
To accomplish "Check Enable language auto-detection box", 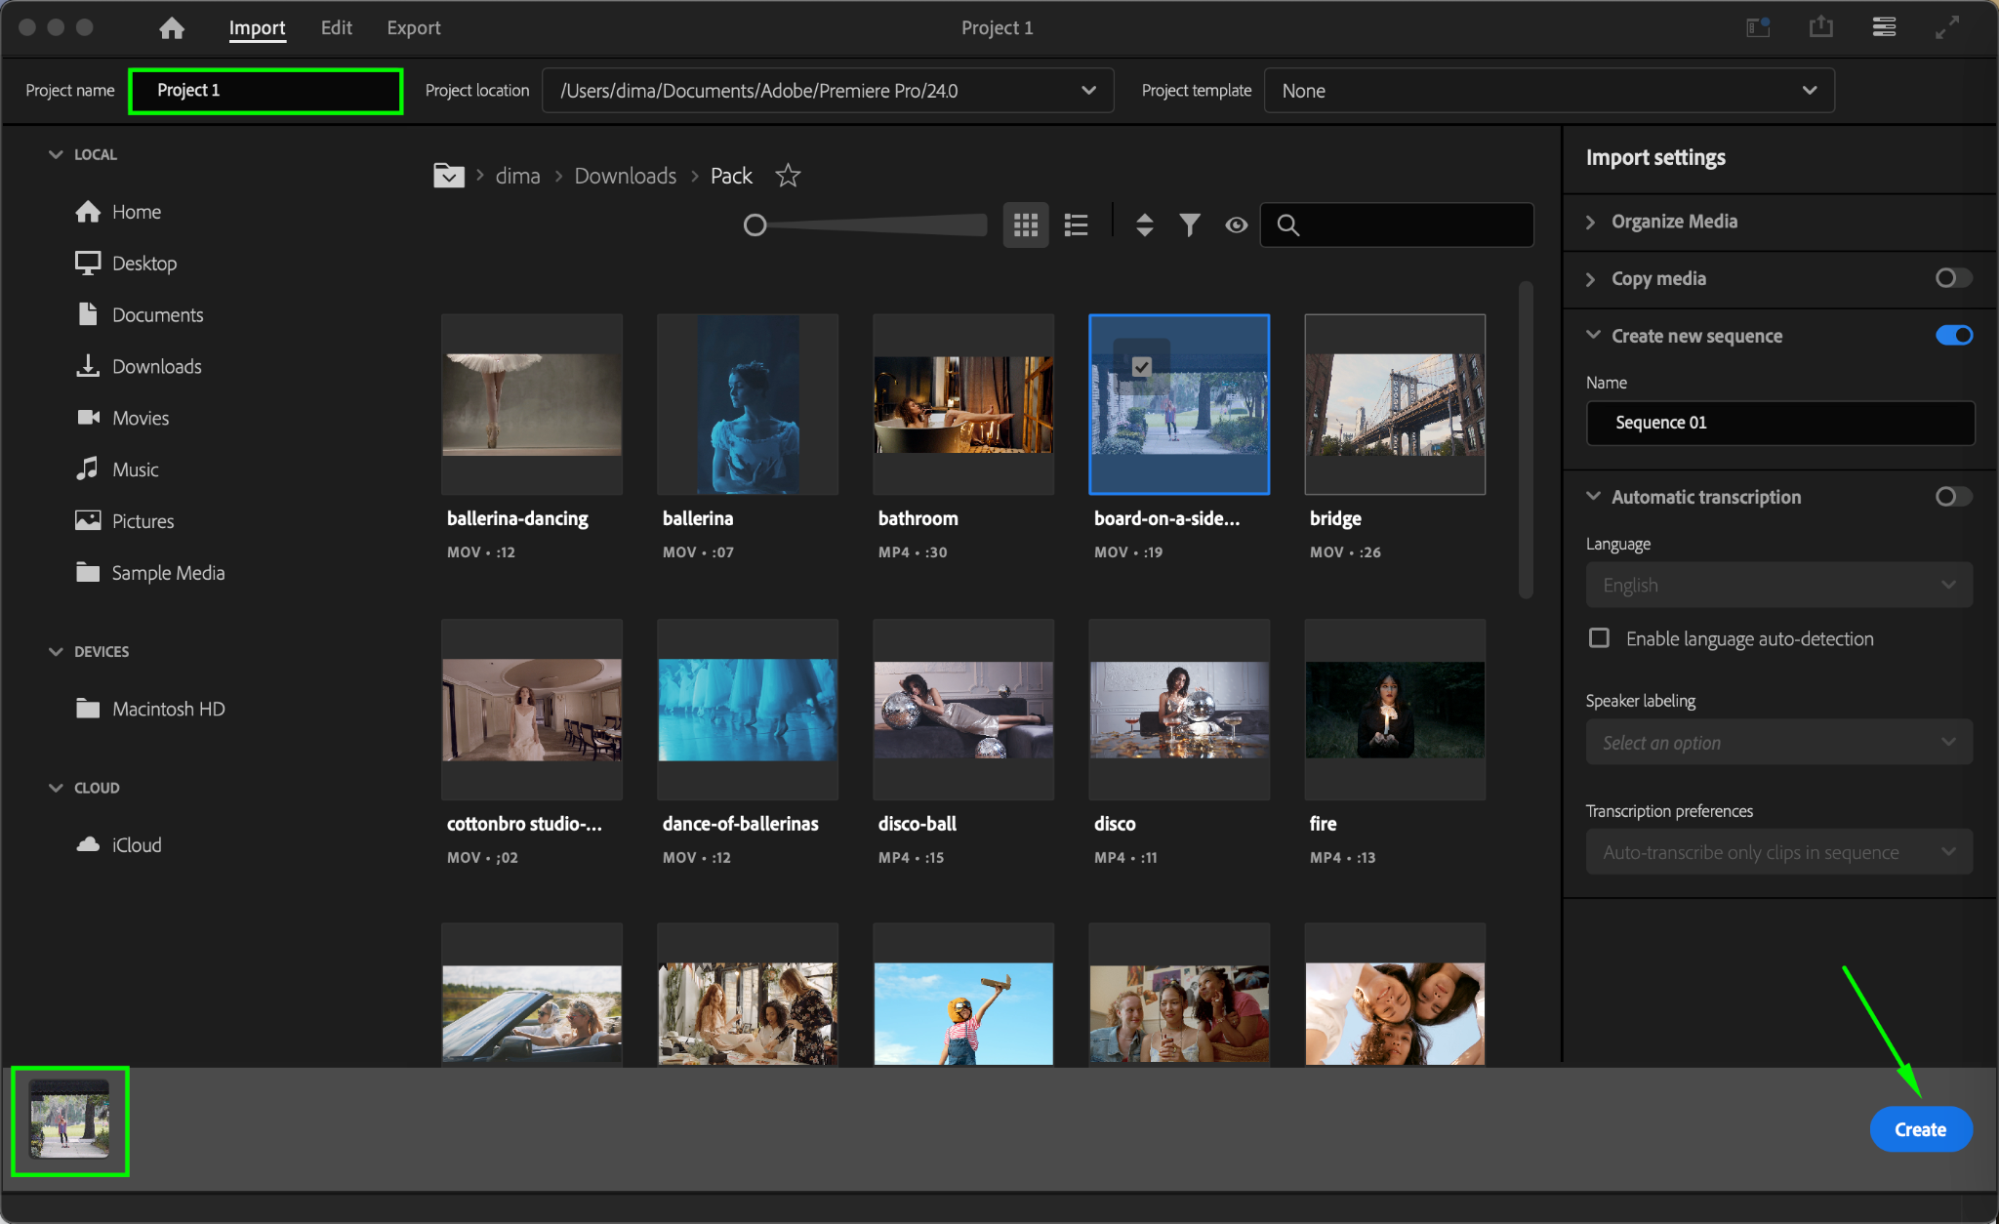I will pyautogui.click(x=1599, y=638).
